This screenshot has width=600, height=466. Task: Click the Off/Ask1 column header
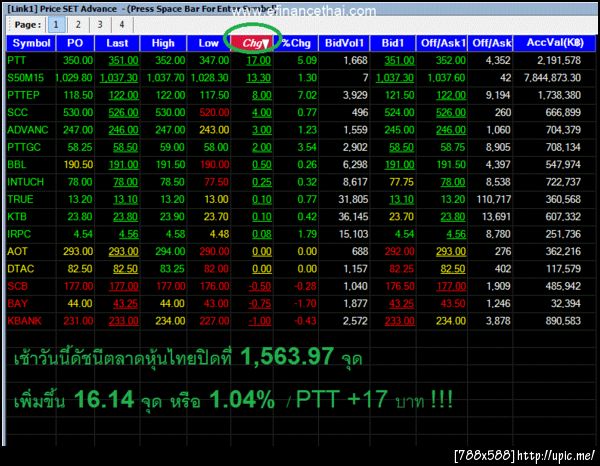(x=442, y=43)
